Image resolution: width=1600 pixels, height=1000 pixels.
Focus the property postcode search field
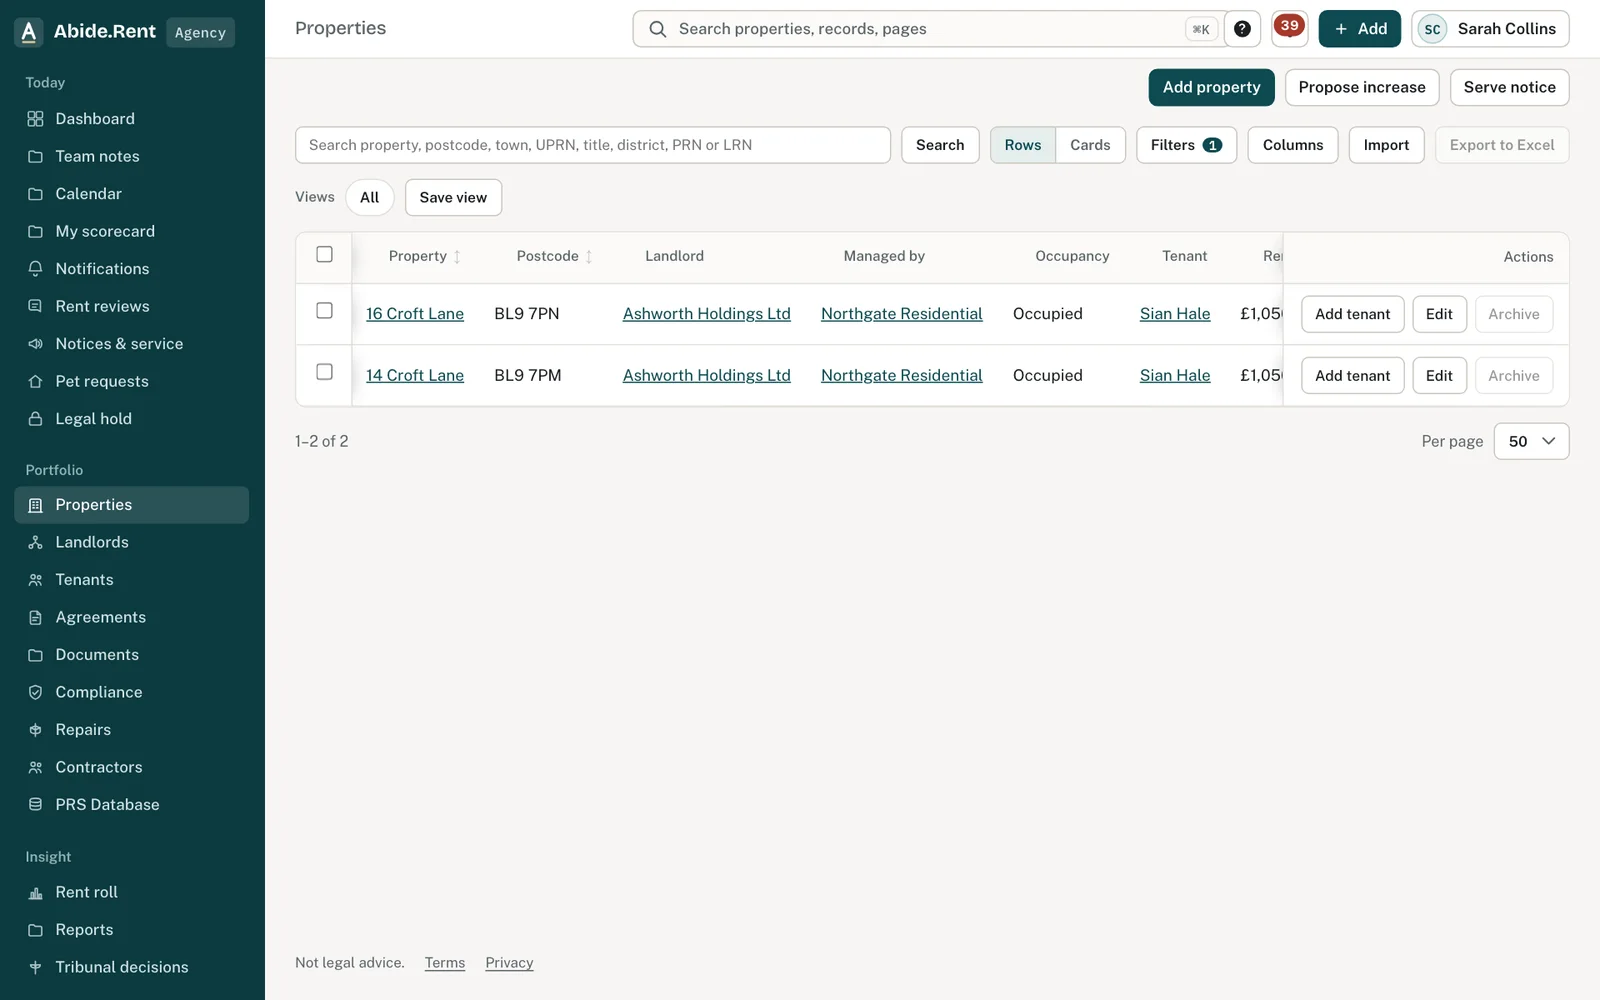[593, 145]
